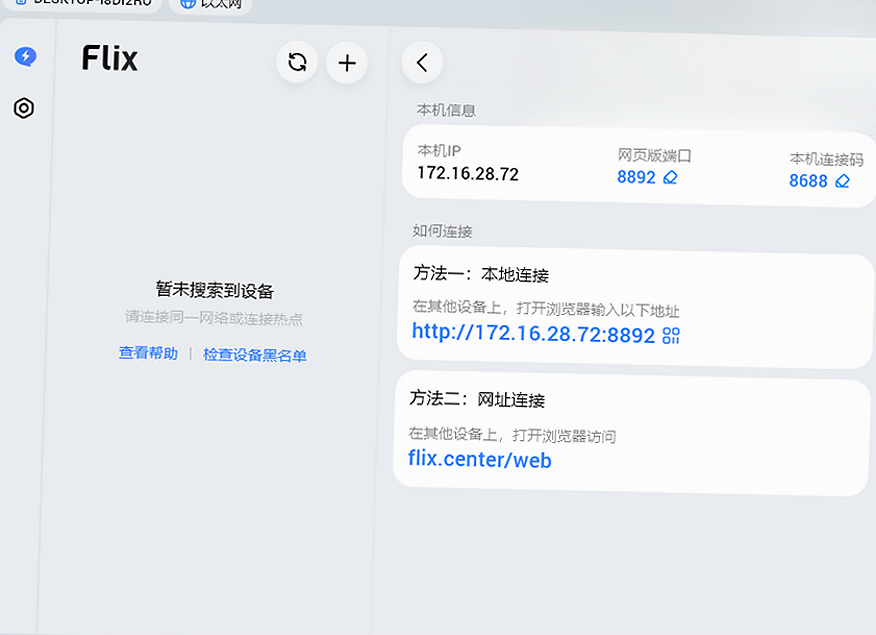The image size is (876, 635).
Task: Click the plus add device button
Action: (x=347, y=63)
